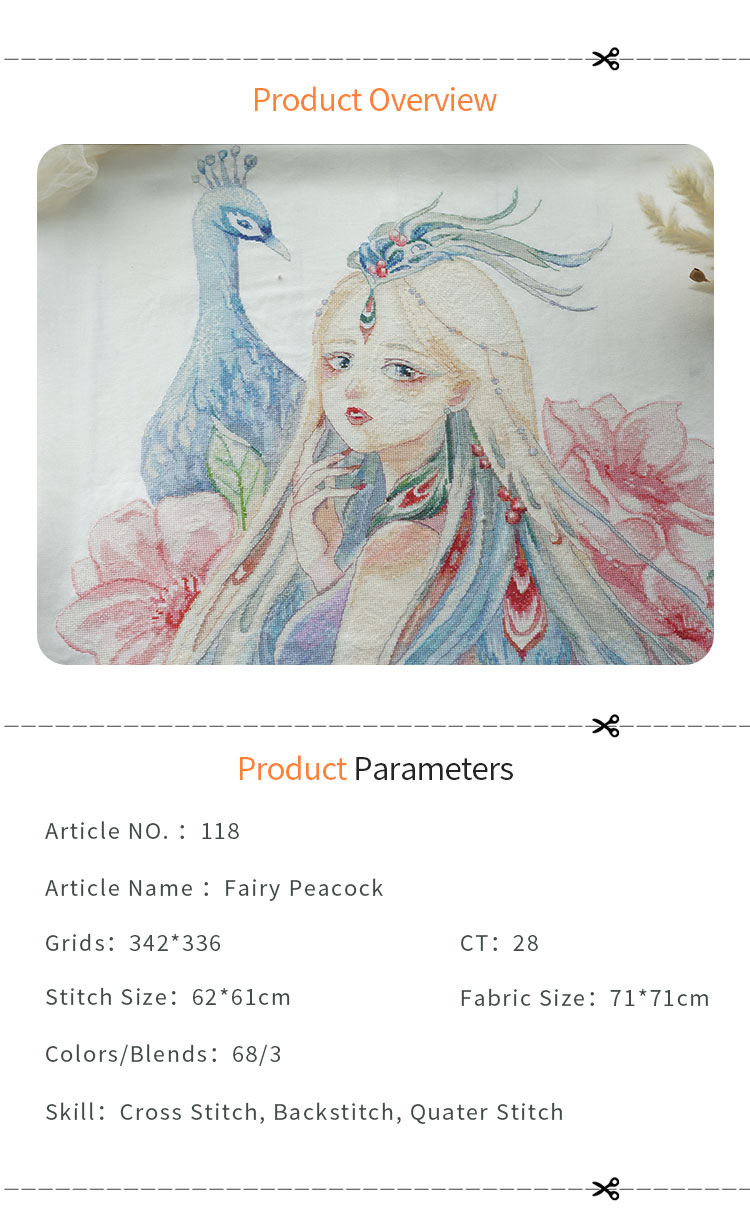Screen dimensions: 750x1218
Task: Click the CT: 28 parameter
Action: pyautogui.click(x=499, y=943)
